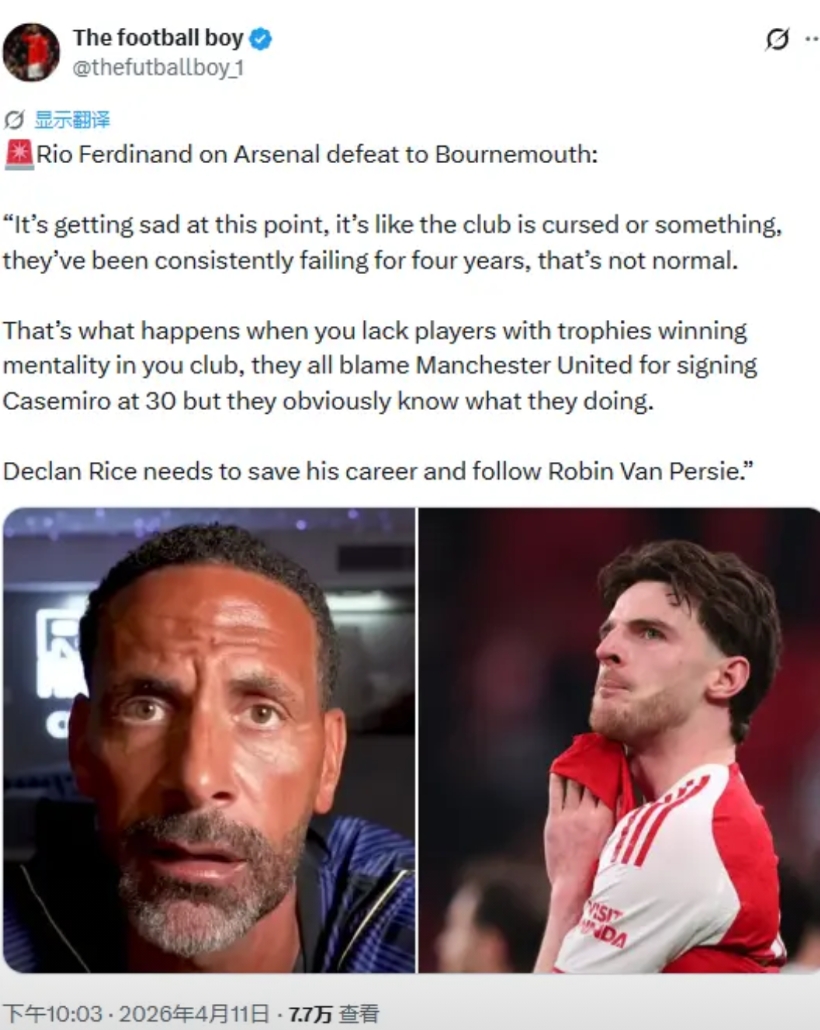Open the Declan Rice photo
Image resolution: width=820 pixels, height=1030 pixels.
[619, 740]
